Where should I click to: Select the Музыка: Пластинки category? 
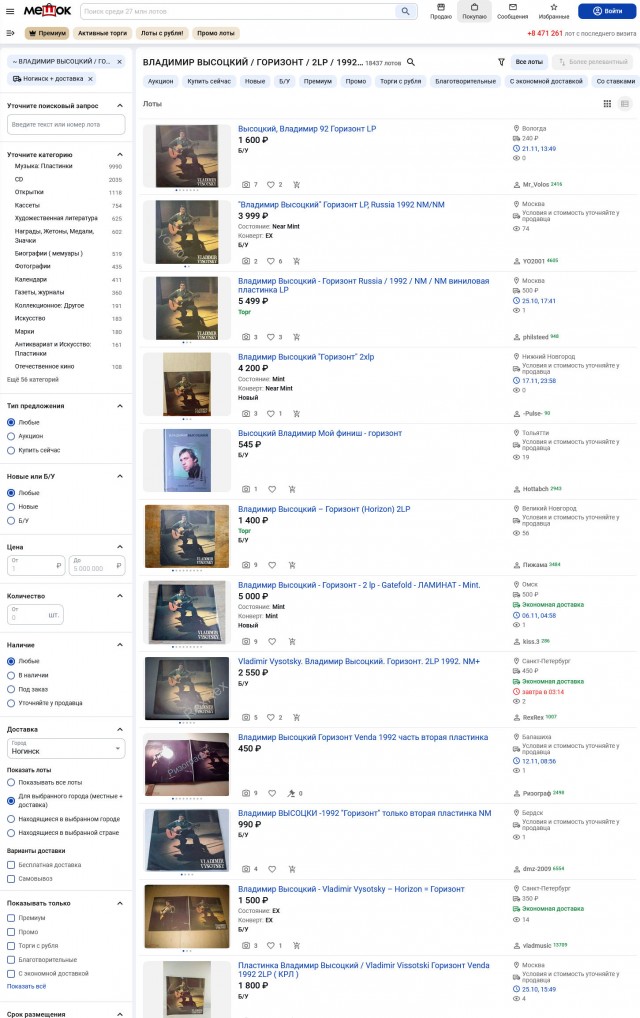point(43,166)
